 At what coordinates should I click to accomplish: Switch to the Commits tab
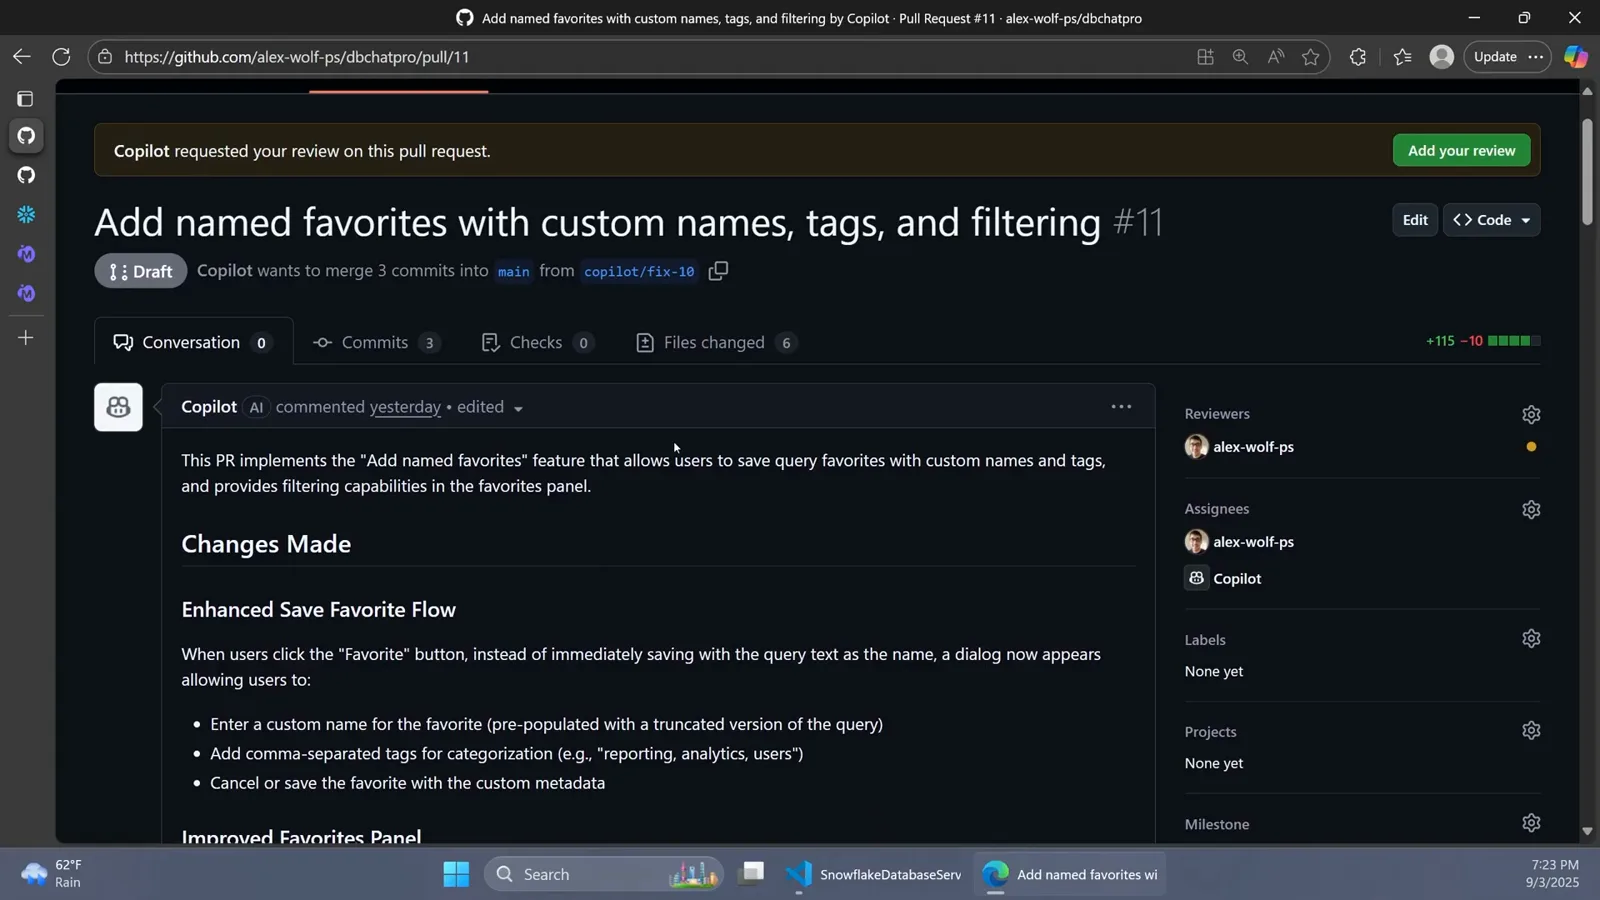pyautogui.click(x=376, y=342)
